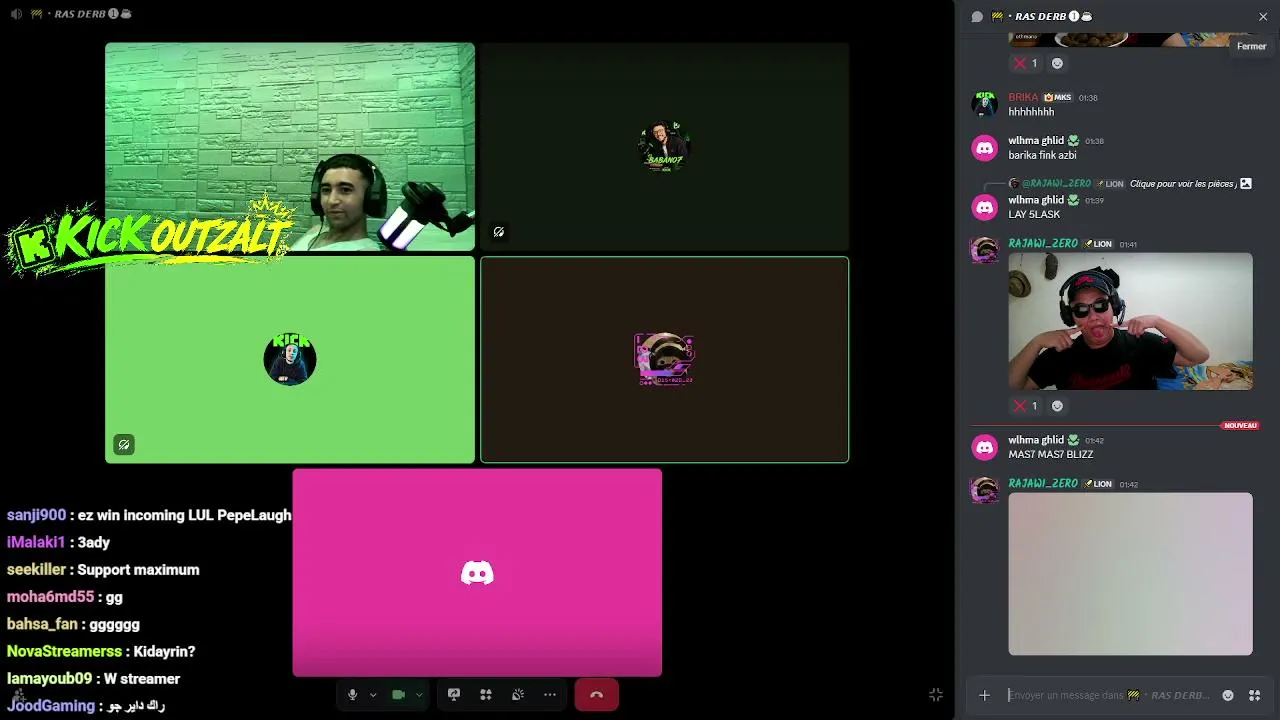The width and height of the screenshot is (1280, 720).
Task: Disconnect from the voice call
Action: [x=596, y=695]
